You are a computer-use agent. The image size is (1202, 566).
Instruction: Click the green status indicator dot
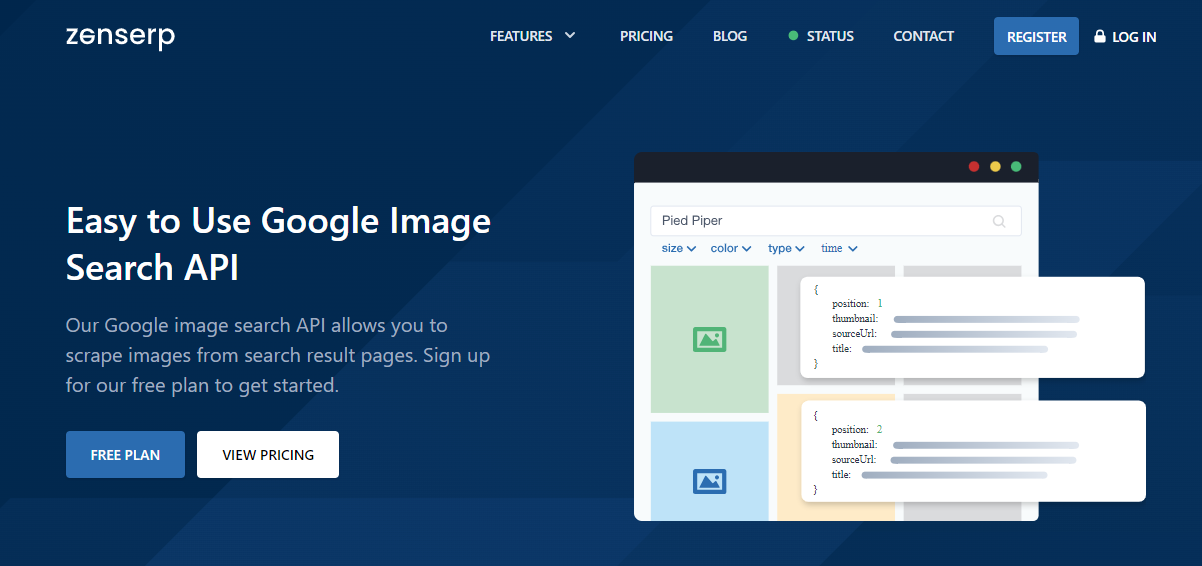[793, 36]
